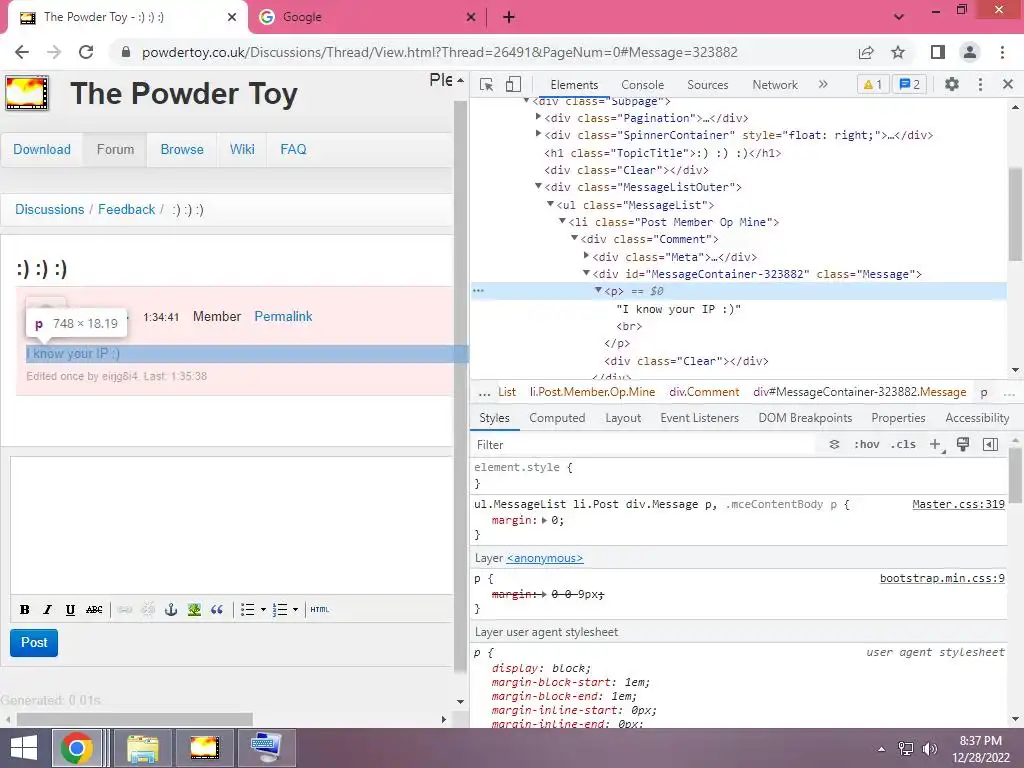Expand the SpinnerContainer div node
Viewport: 1024px width, 768px height.
(538, 134)
